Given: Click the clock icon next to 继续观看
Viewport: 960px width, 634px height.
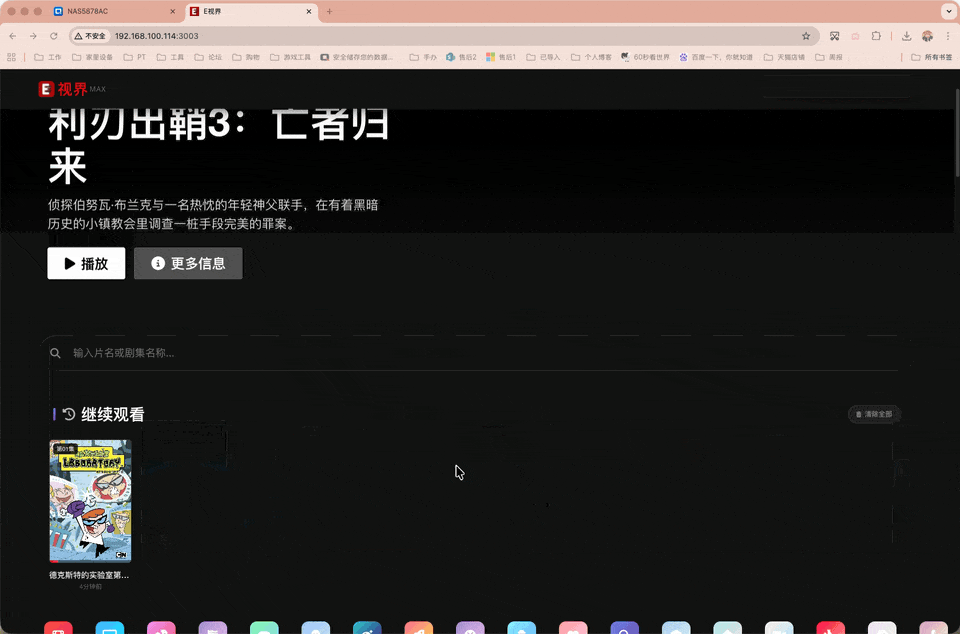Looking at the screenshot, I should 67,413.
